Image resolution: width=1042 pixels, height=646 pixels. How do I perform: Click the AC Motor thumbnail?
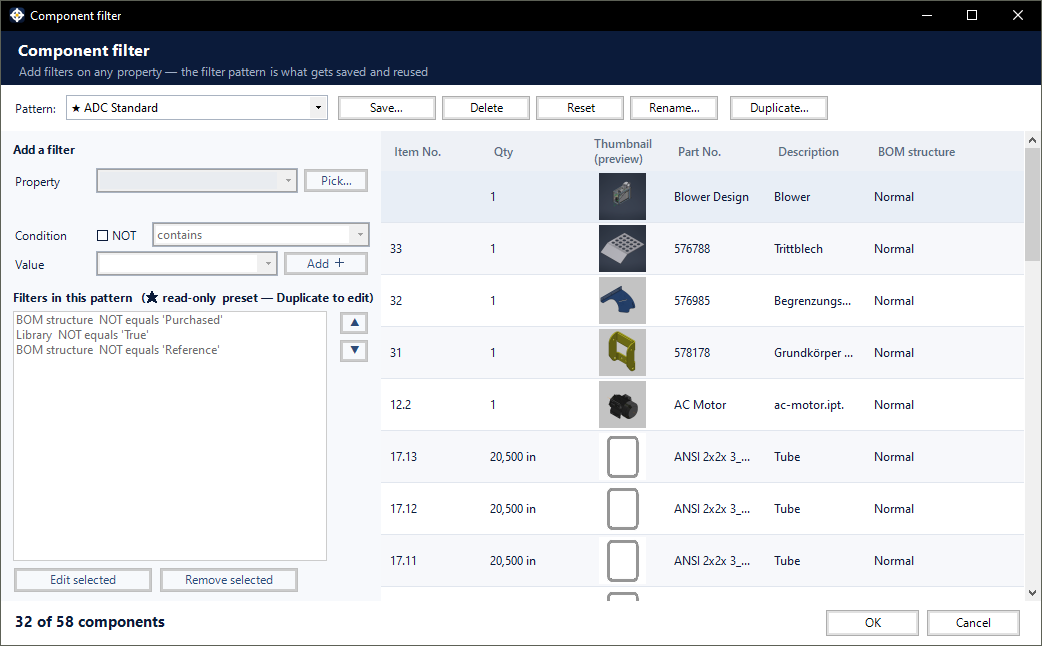click(x=622, y=404)
